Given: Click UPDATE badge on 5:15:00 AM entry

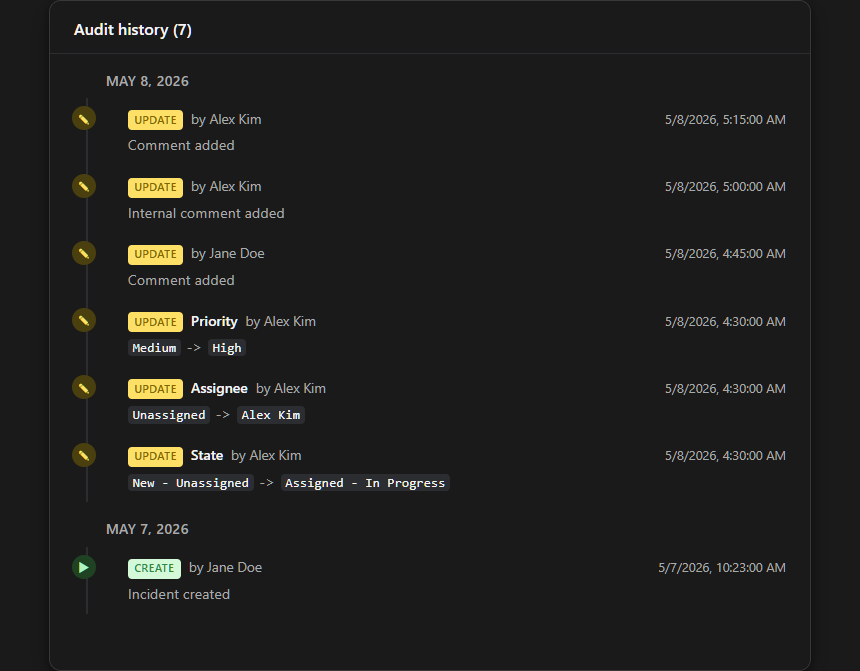Looking at the screenshot, I should (x=155, y=120).
